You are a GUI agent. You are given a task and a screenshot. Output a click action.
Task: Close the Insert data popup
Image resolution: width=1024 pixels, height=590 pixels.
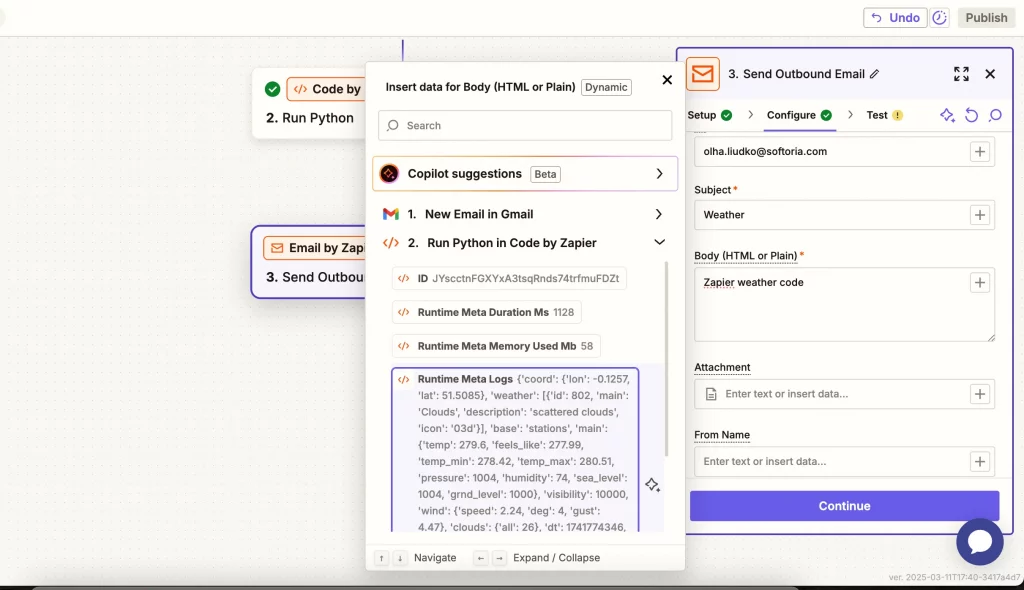click(x=667, y=80)
